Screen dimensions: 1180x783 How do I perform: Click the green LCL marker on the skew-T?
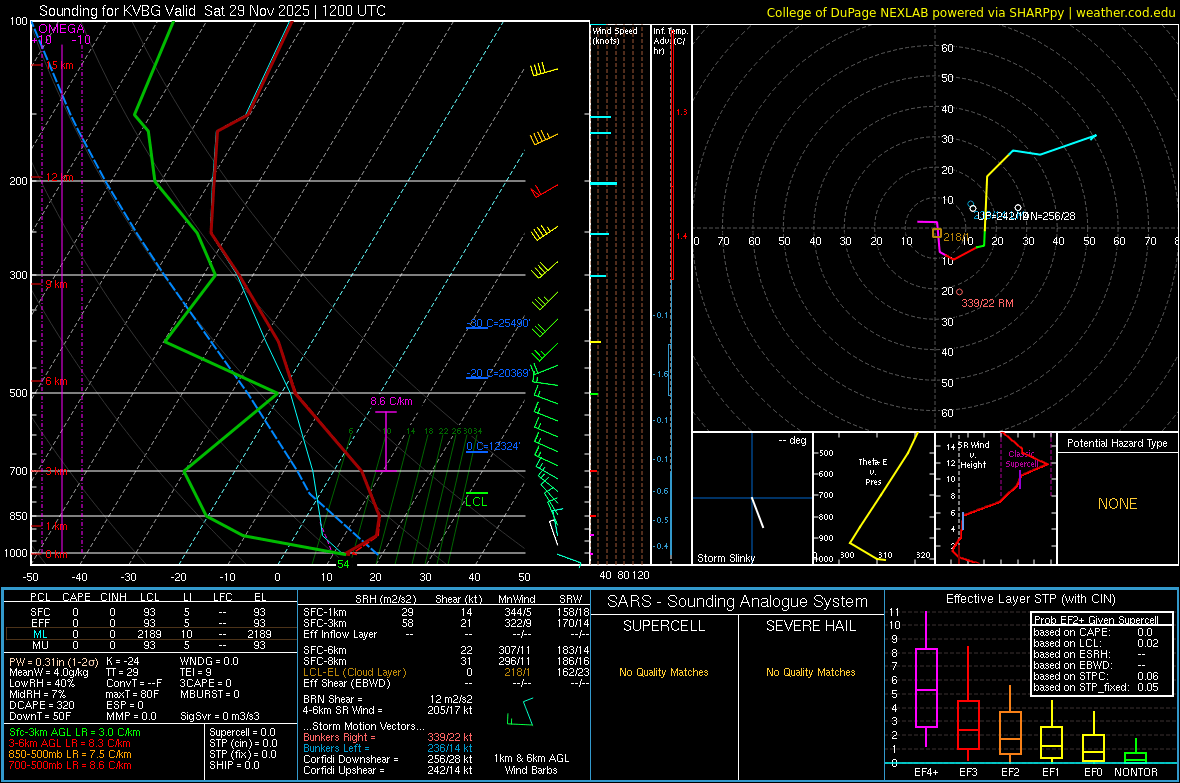click(x=476, y=499)
